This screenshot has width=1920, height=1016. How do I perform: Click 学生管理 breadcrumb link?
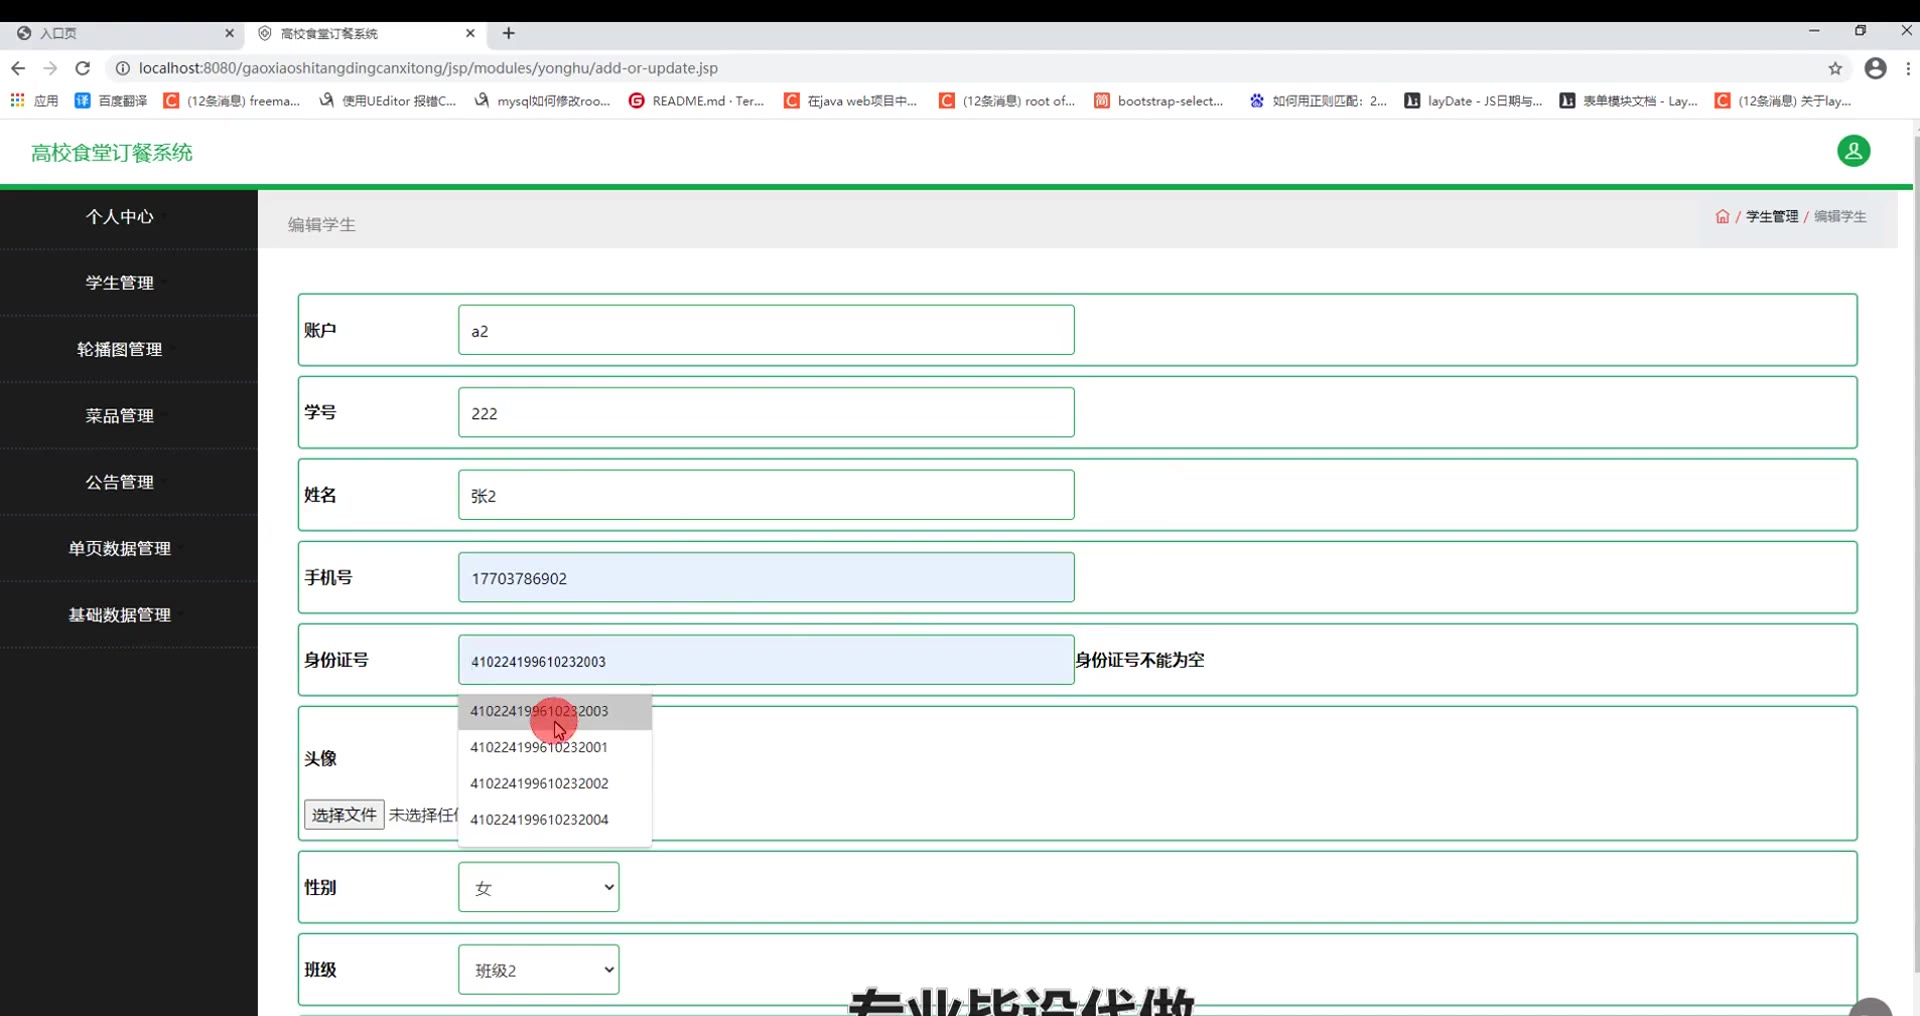1771,216
